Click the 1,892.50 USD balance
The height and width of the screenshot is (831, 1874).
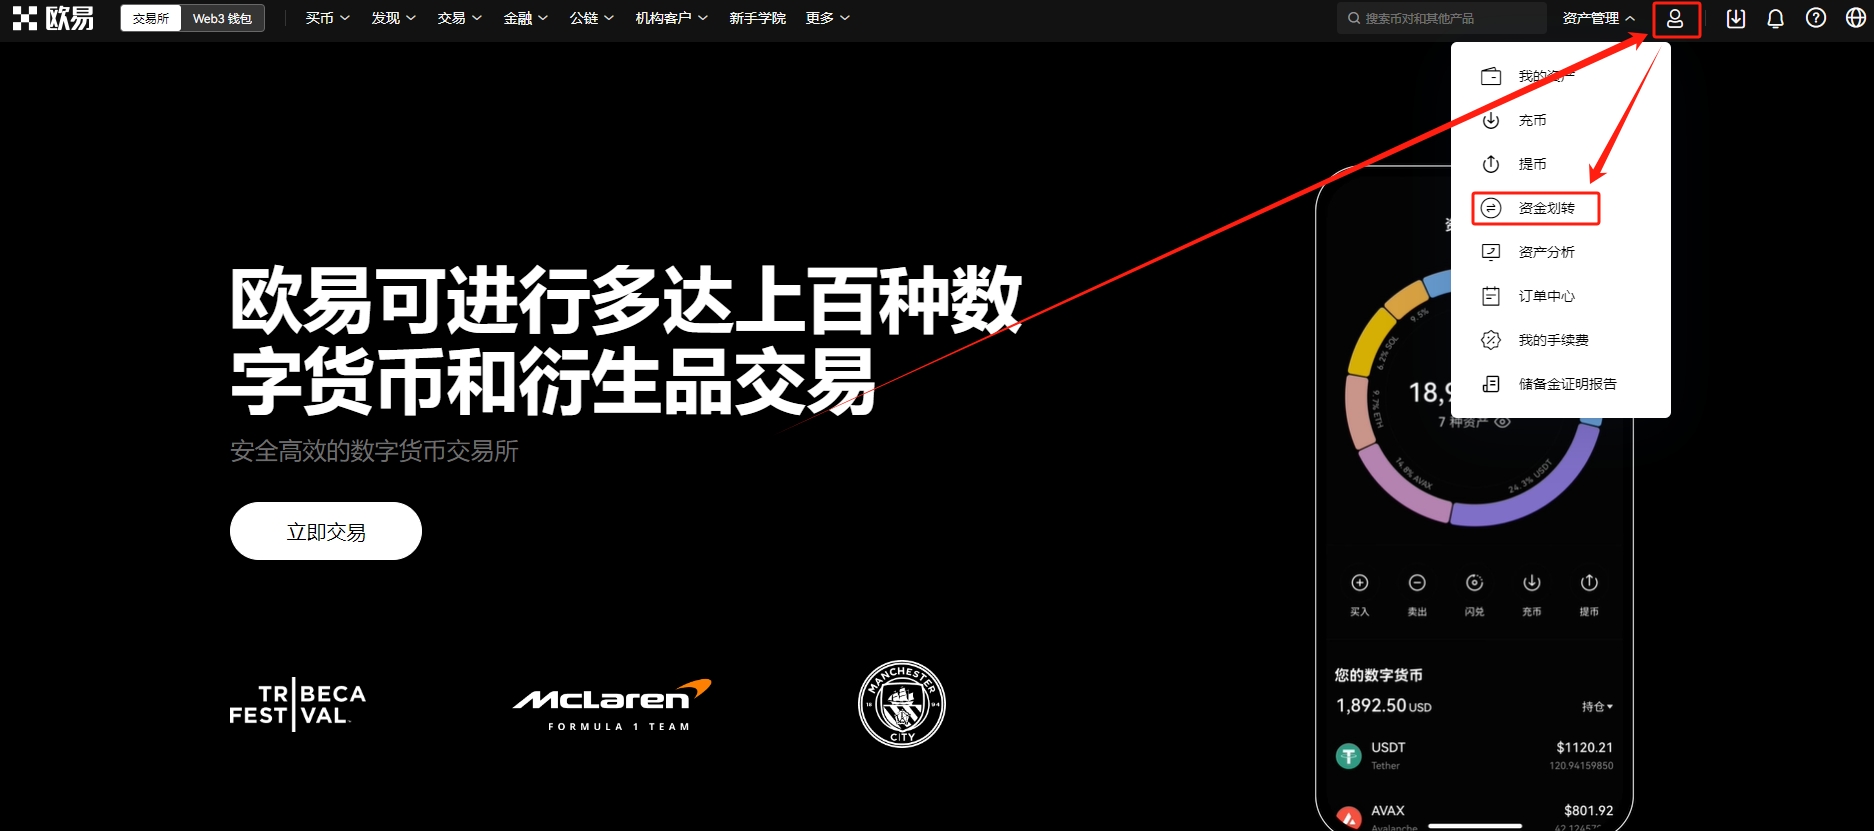click(1384, 706)
